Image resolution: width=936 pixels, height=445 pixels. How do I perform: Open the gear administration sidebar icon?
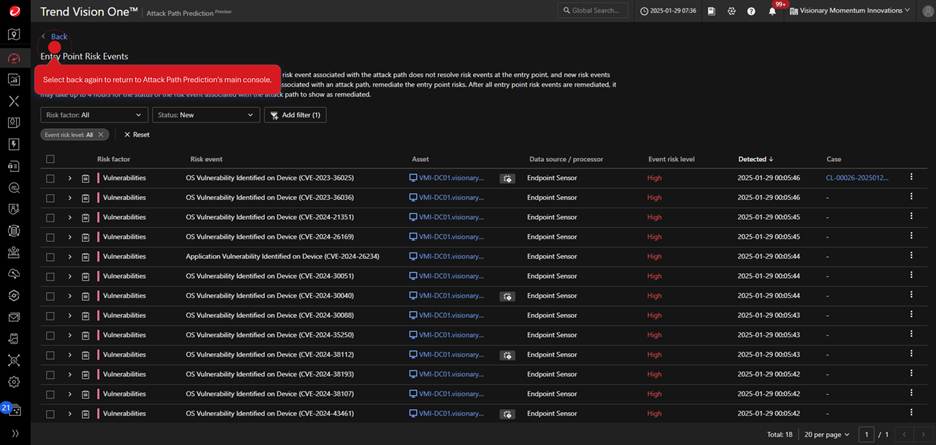click(x=14, y=382)
